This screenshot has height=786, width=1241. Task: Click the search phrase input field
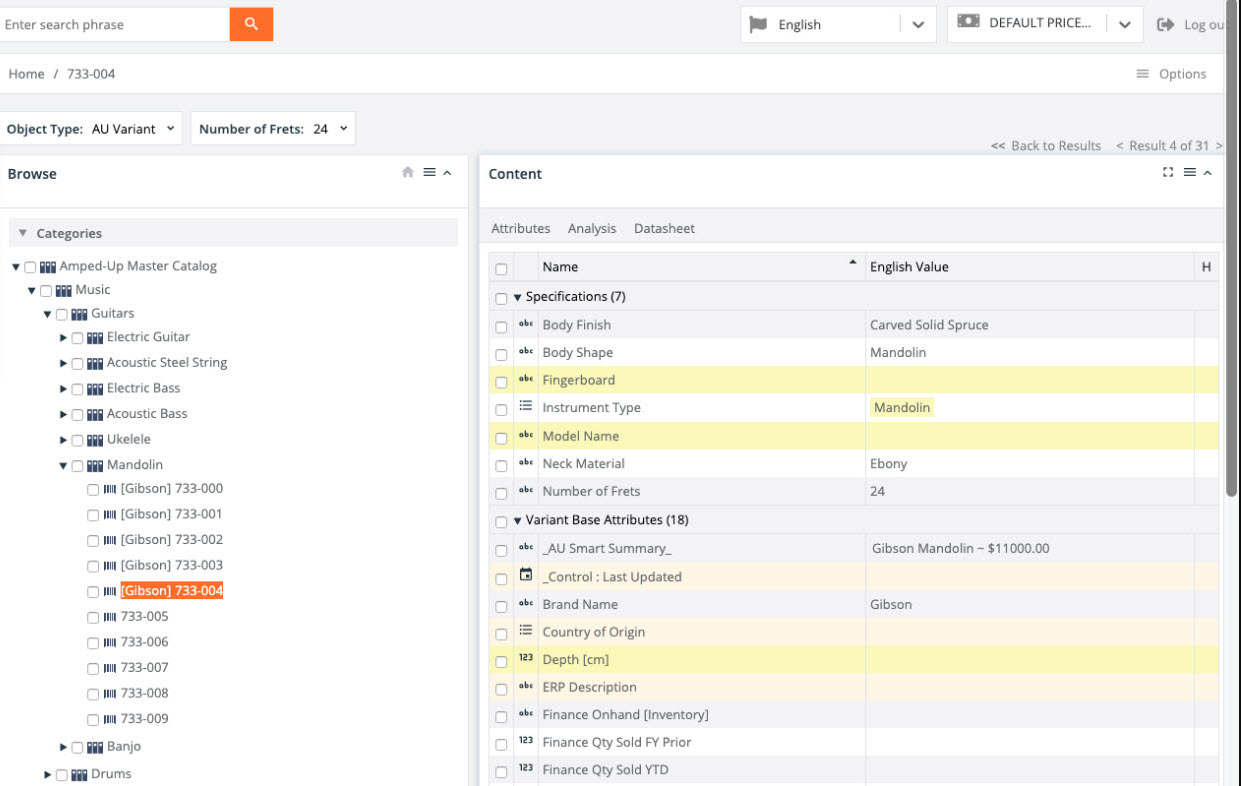(x=114, y=24)
